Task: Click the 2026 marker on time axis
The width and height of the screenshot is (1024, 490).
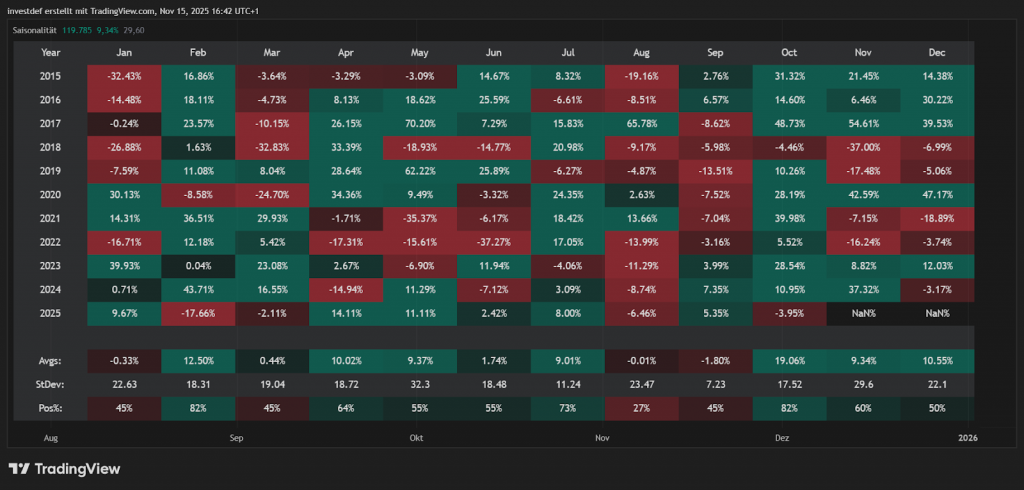Action: coord(967,438)
